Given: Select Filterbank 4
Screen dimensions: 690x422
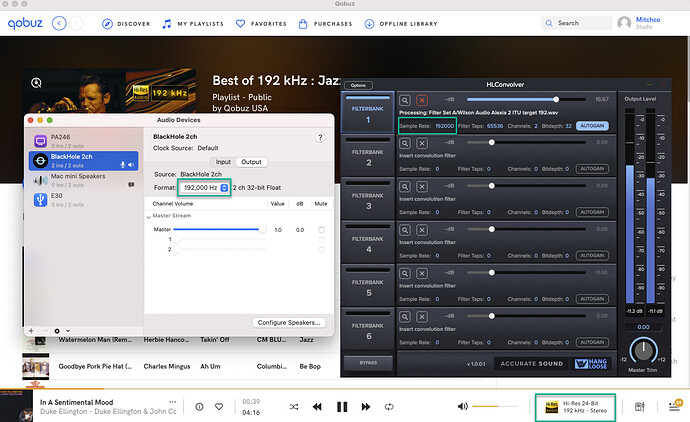Looking at the screenshot, I should (x=368, y=243).
